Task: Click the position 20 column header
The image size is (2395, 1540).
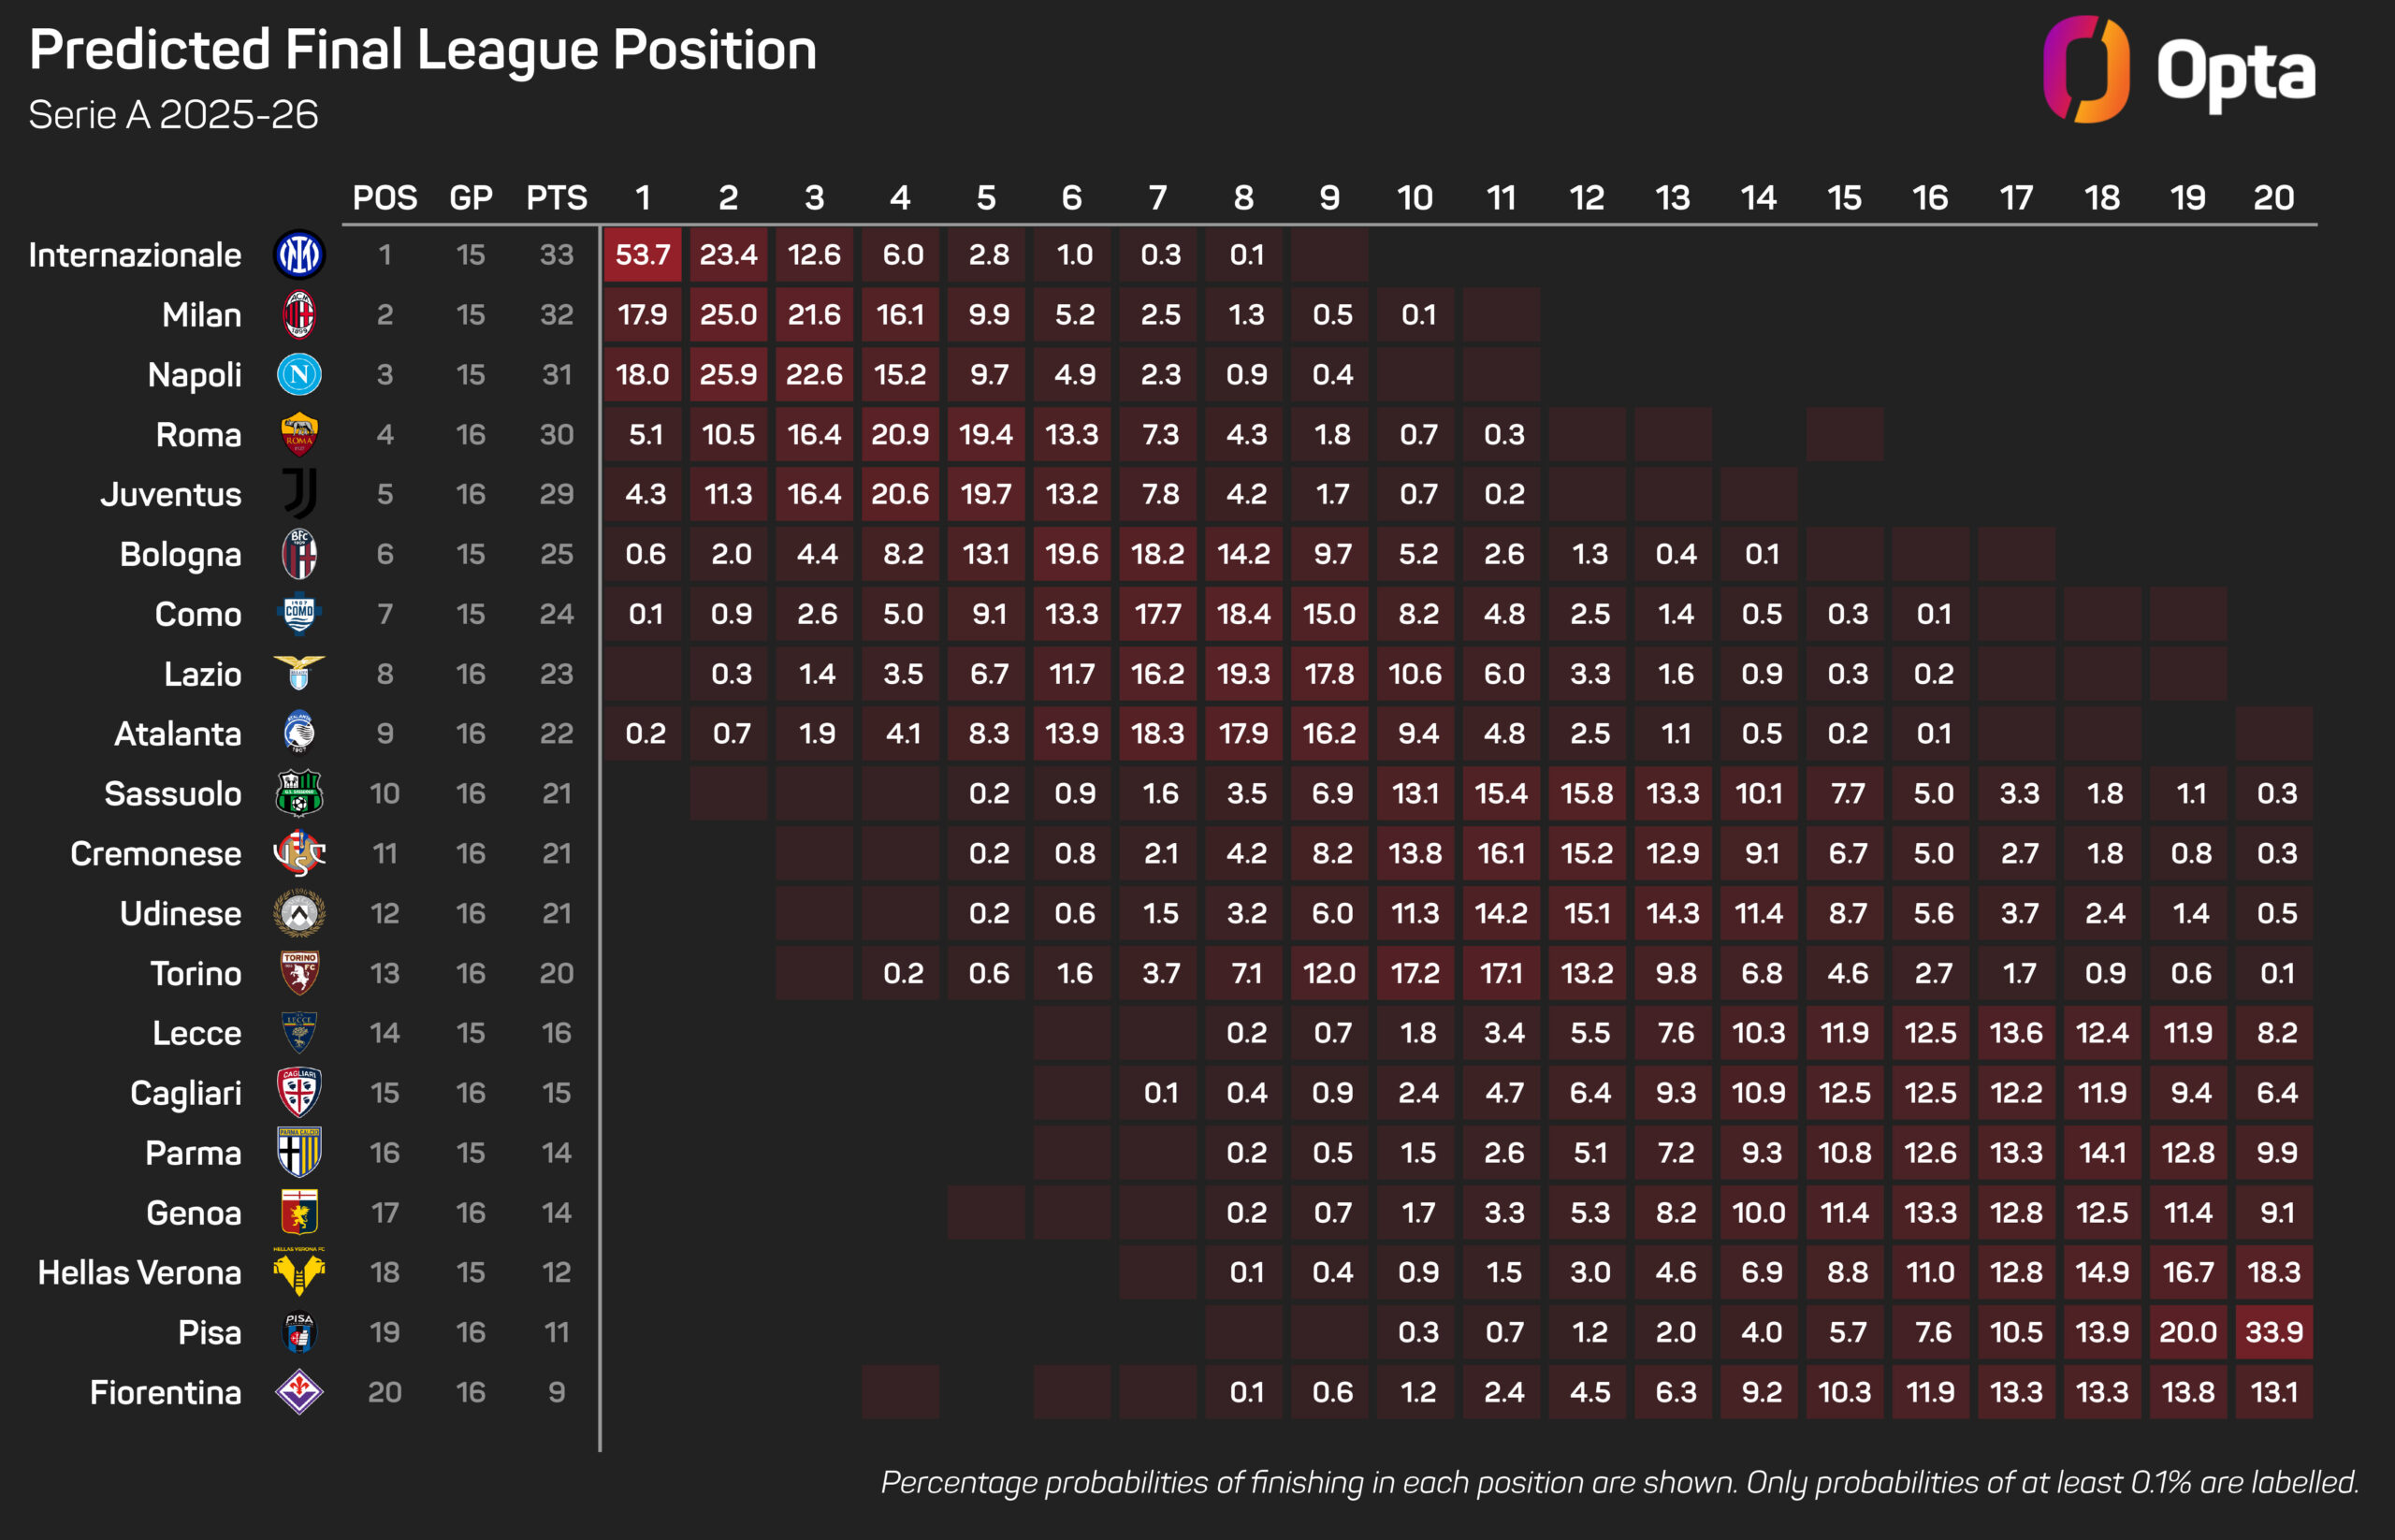Action: point(2274,198)
